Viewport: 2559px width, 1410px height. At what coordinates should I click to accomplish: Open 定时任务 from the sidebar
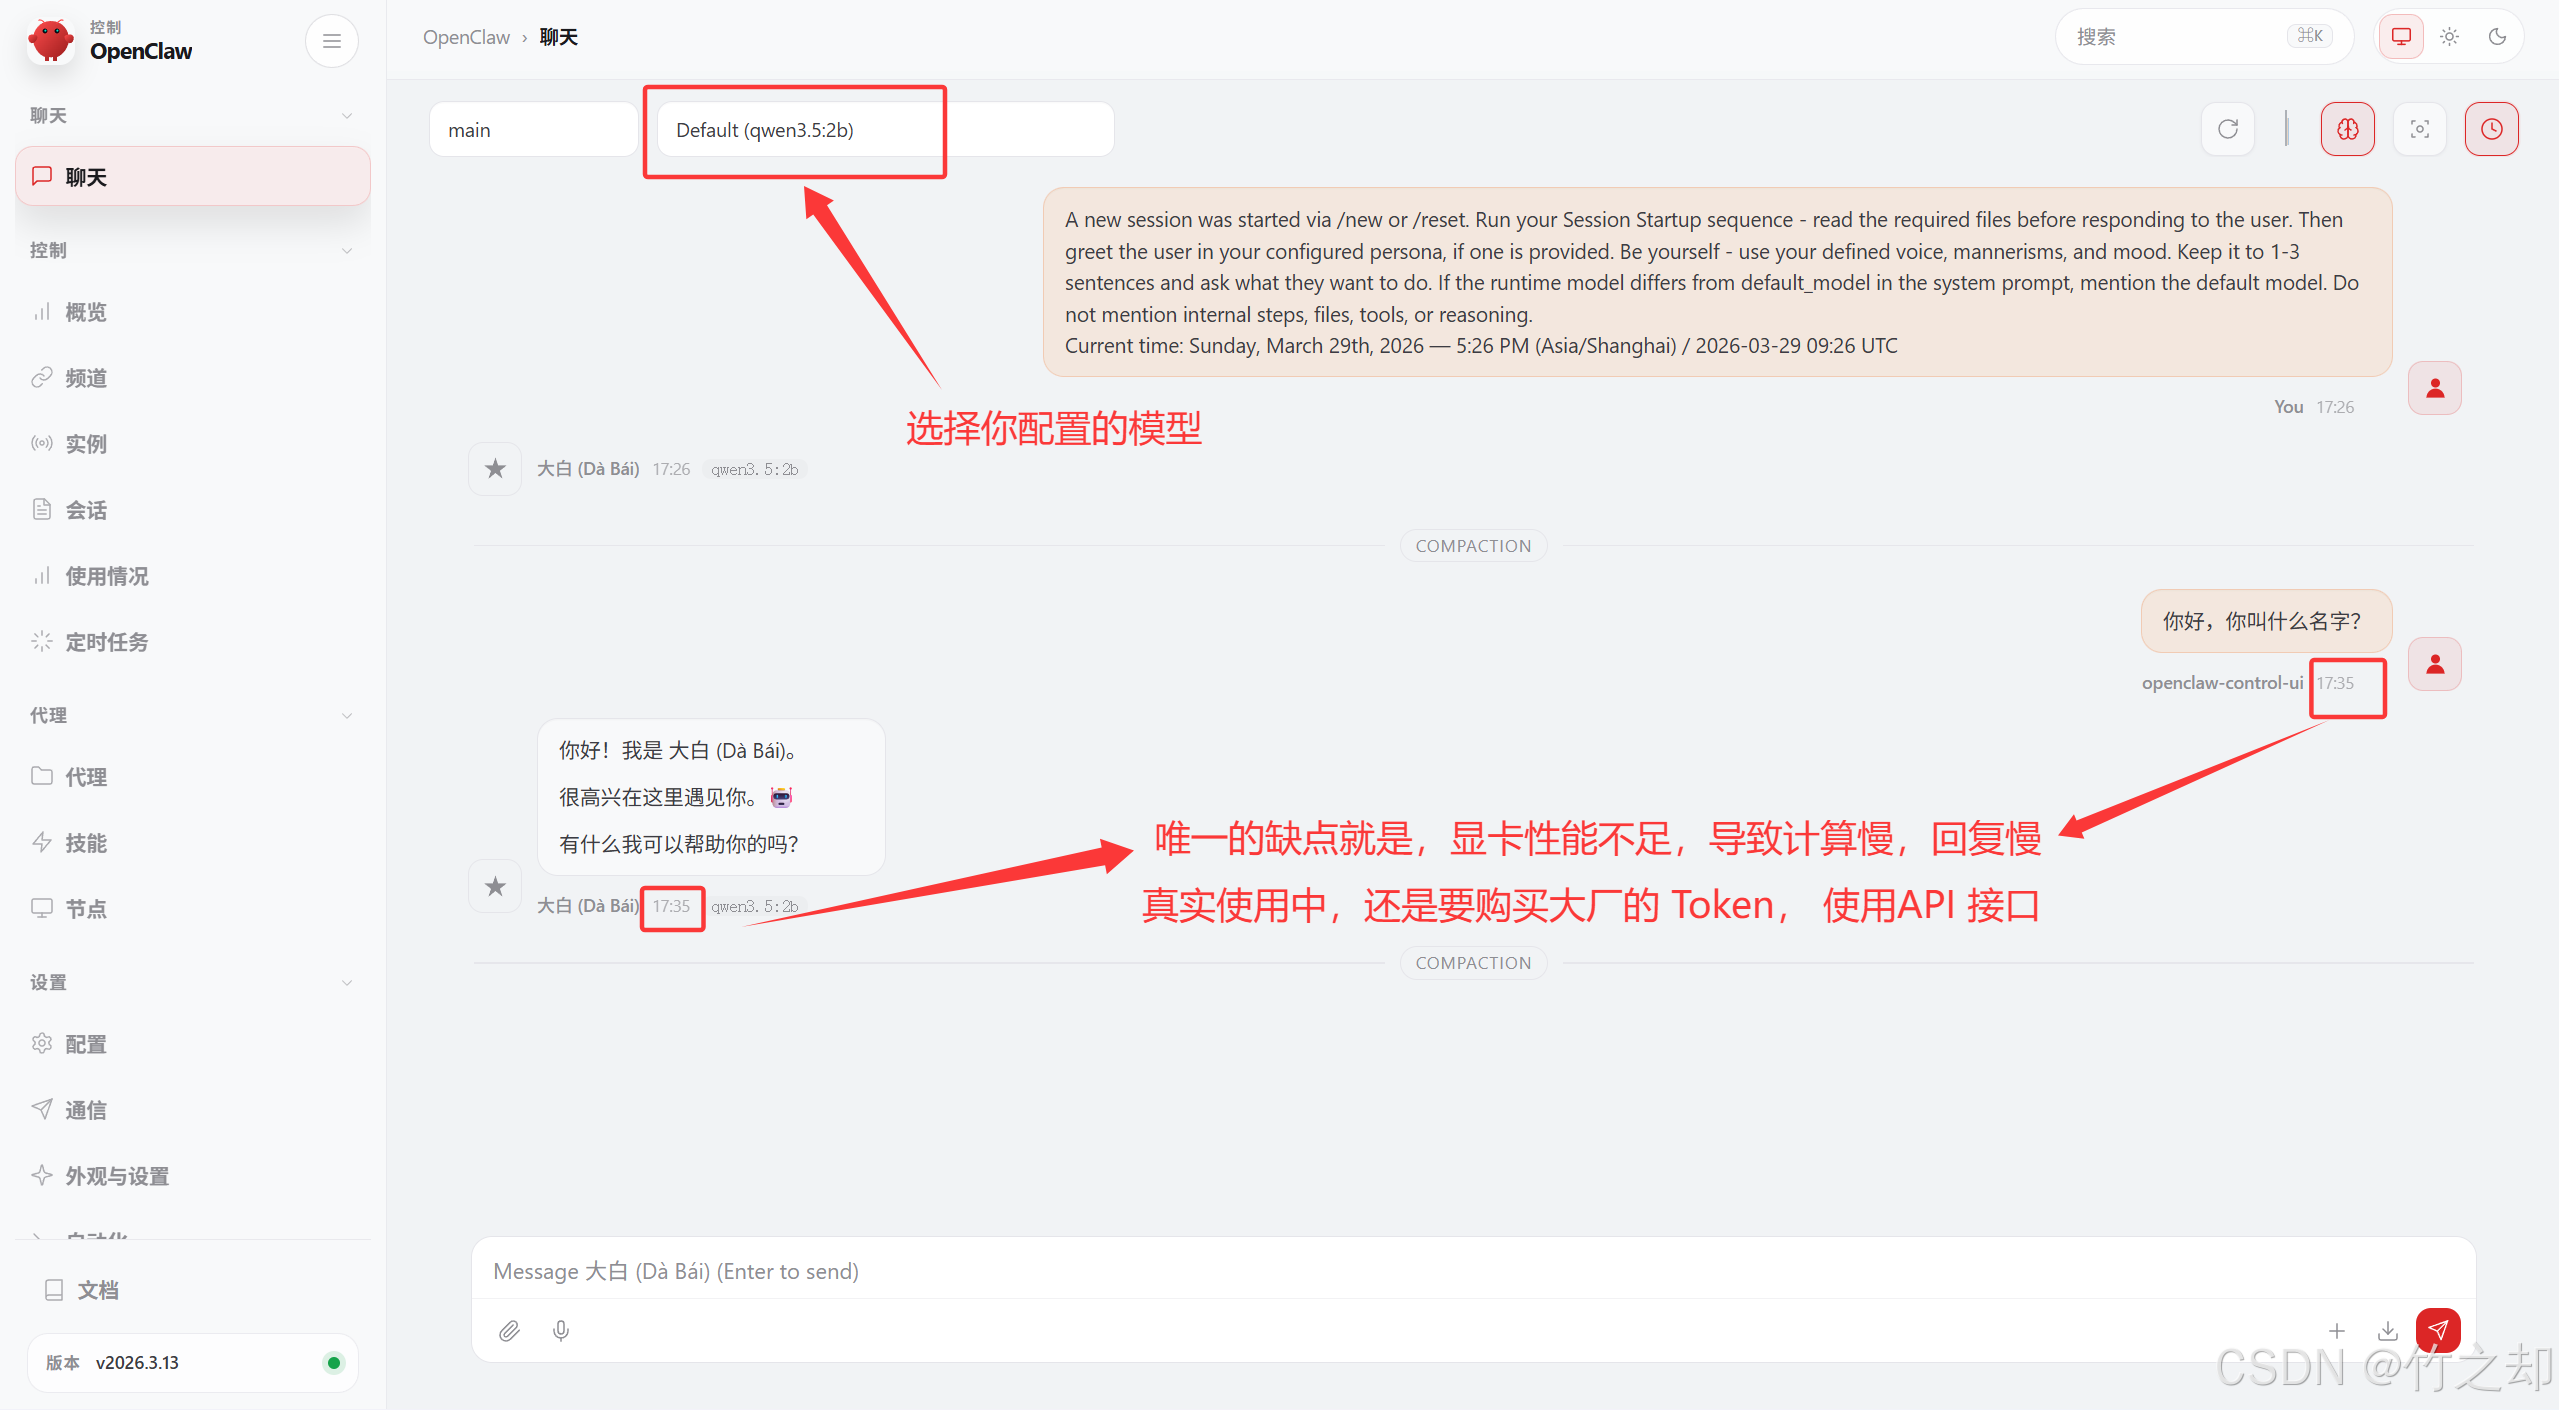tap(105, 641)
